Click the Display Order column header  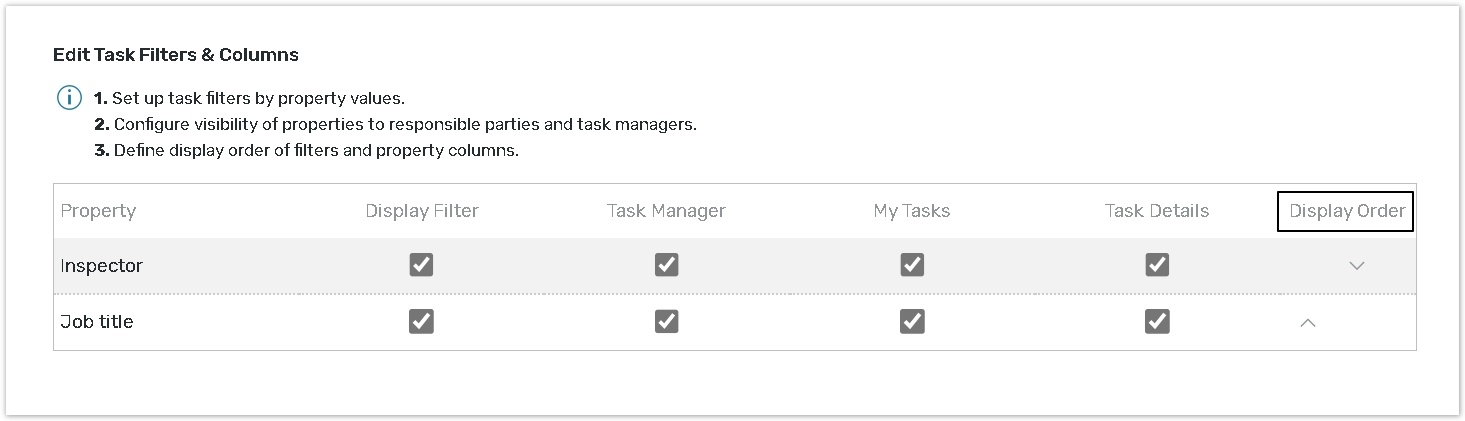click(x=1346, y=211)
